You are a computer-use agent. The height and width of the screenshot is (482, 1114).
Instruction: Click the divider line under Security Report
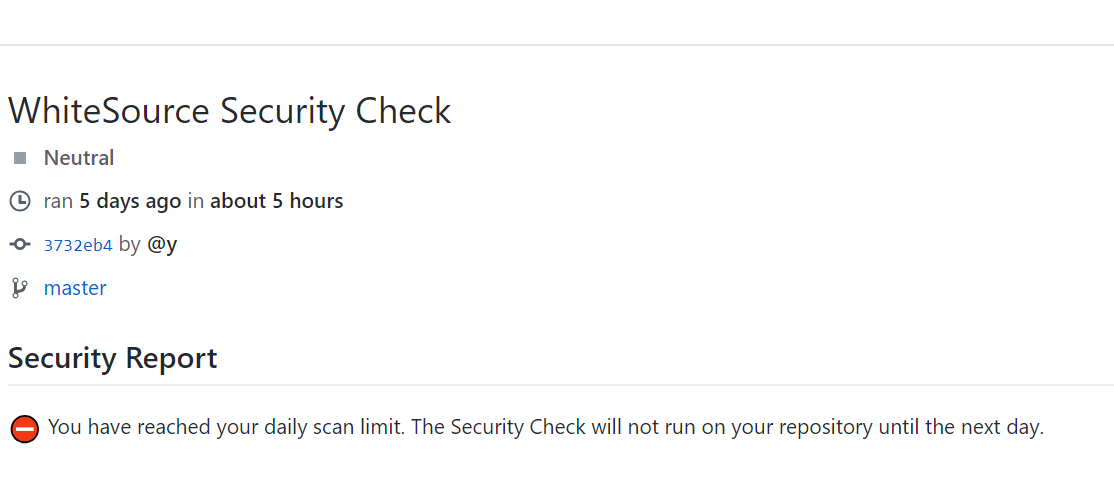[560, 385]
